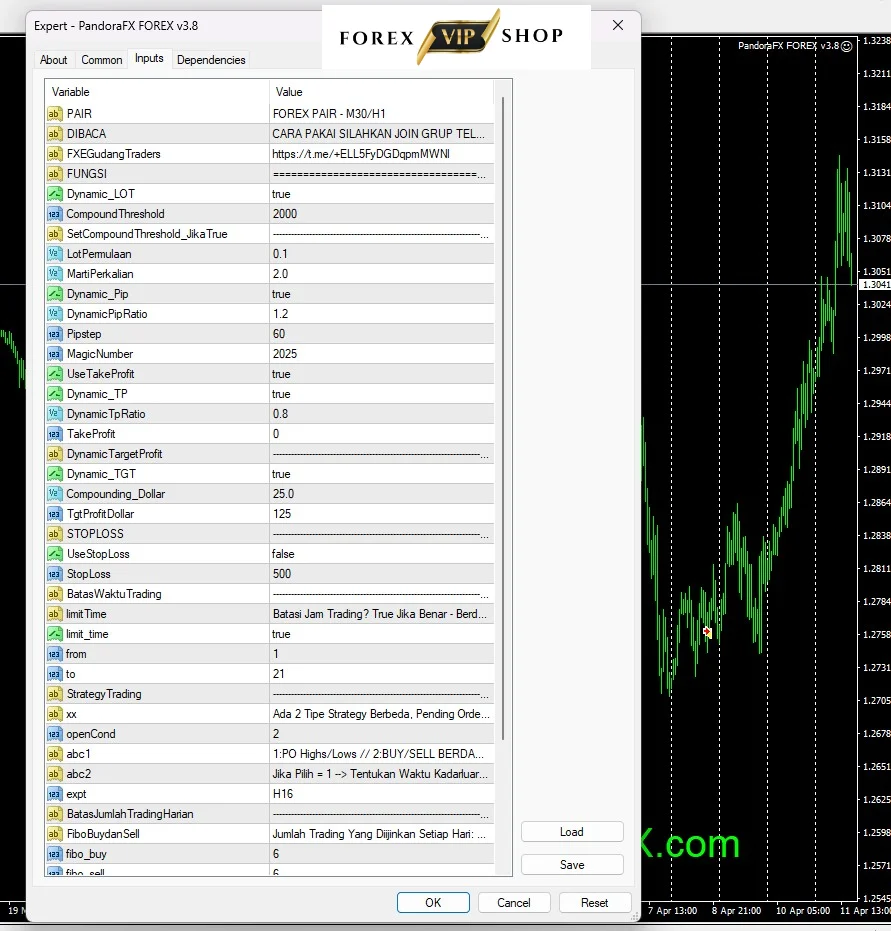
Task: Click the integer icon beside TgtProfitDollar
Action: pos(54,514)
